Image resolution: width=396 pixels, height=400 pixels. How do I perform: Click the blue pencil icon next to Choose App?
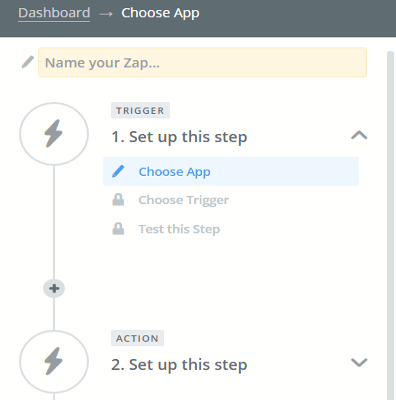coord(118,171)
